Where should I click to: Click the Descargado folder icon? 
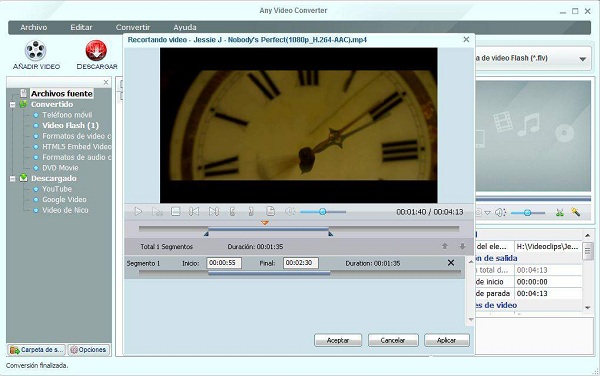(24, 178)
